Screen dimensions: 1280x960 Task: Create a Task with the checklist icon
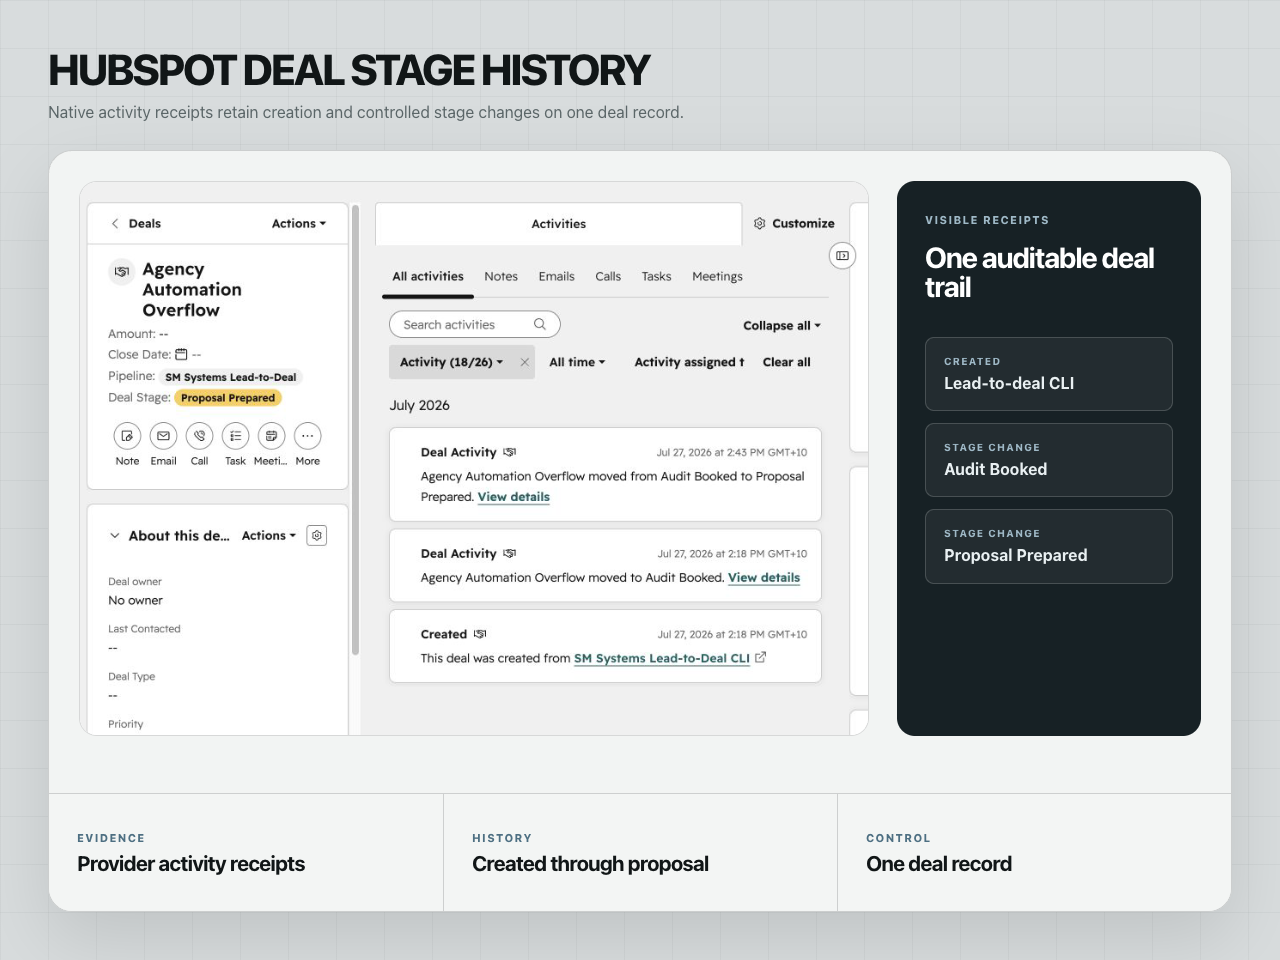point(235,436)
